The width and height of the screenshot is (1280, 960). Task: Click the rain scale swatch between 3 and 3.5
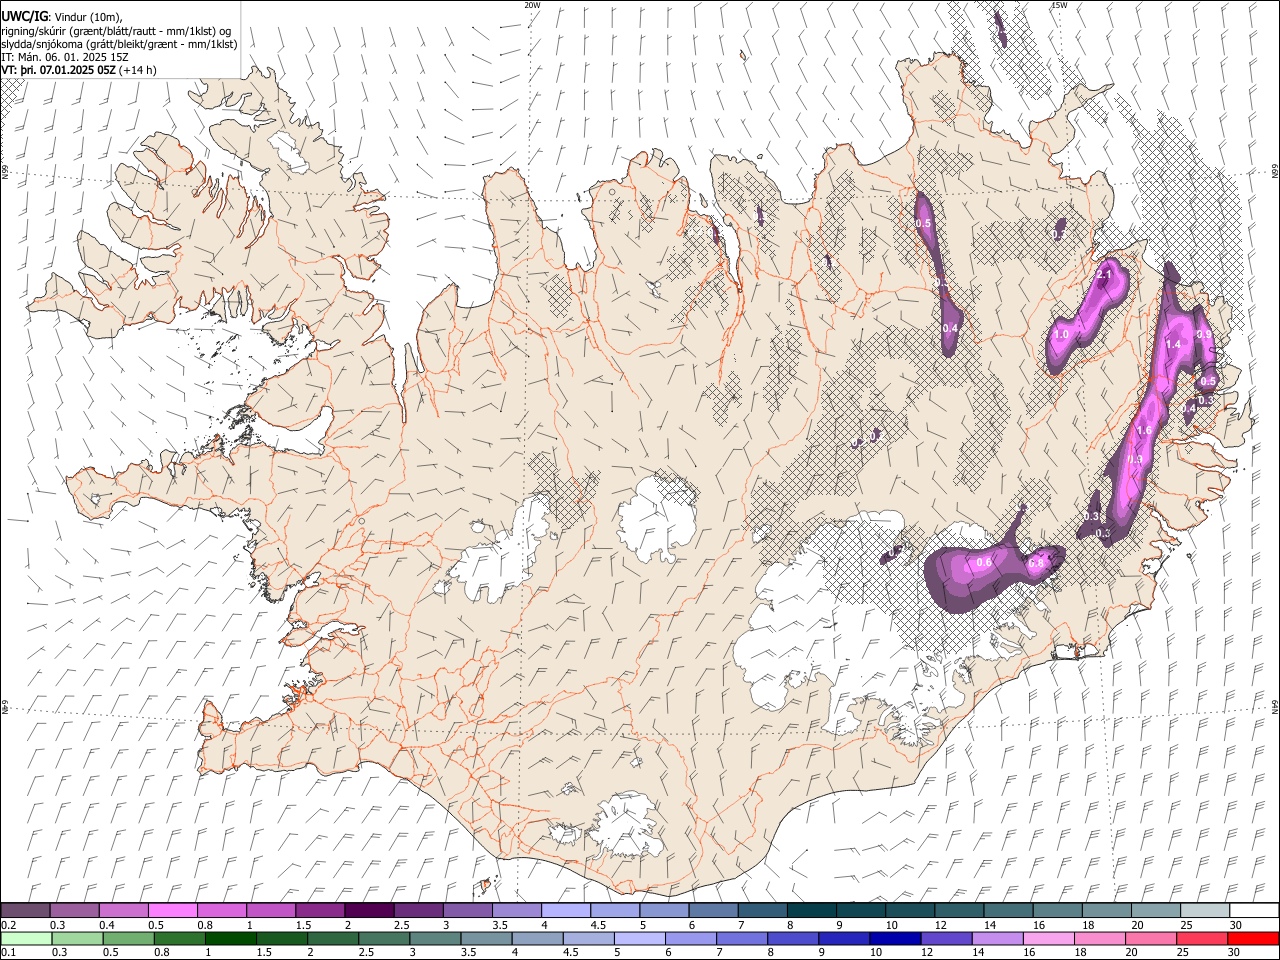pos(435,938)
